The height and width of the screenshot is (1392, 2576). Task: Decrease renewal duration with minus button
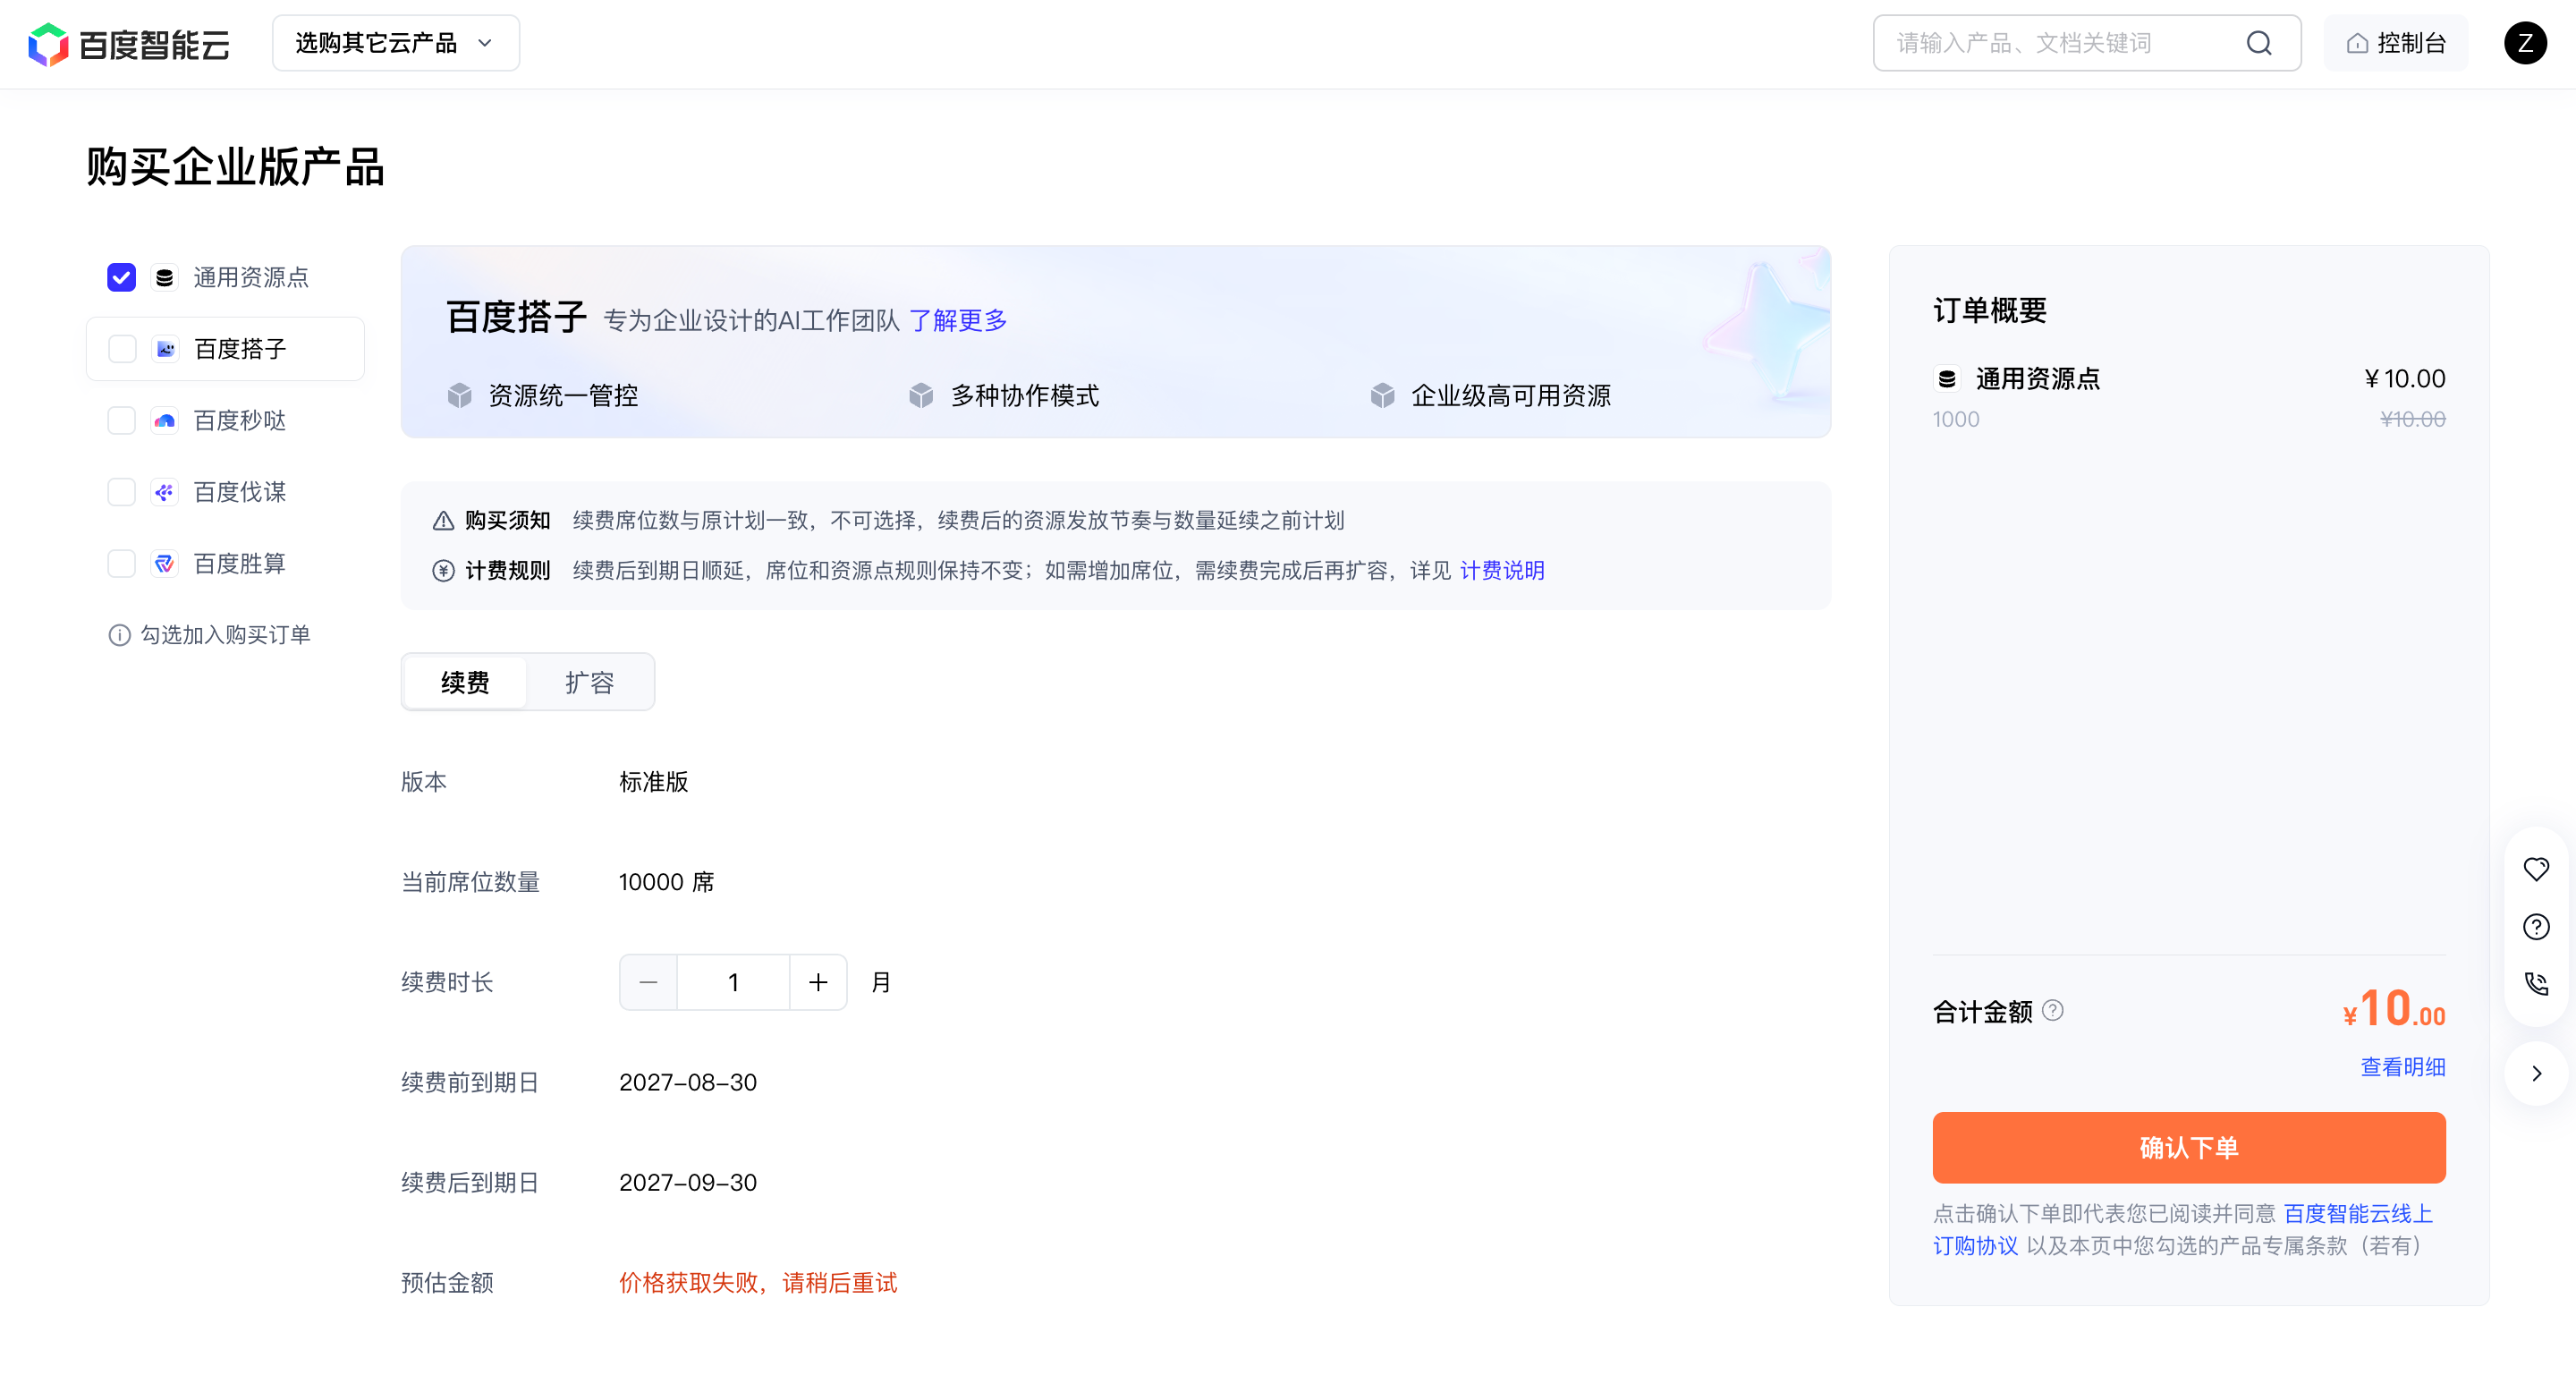[648, 982]
